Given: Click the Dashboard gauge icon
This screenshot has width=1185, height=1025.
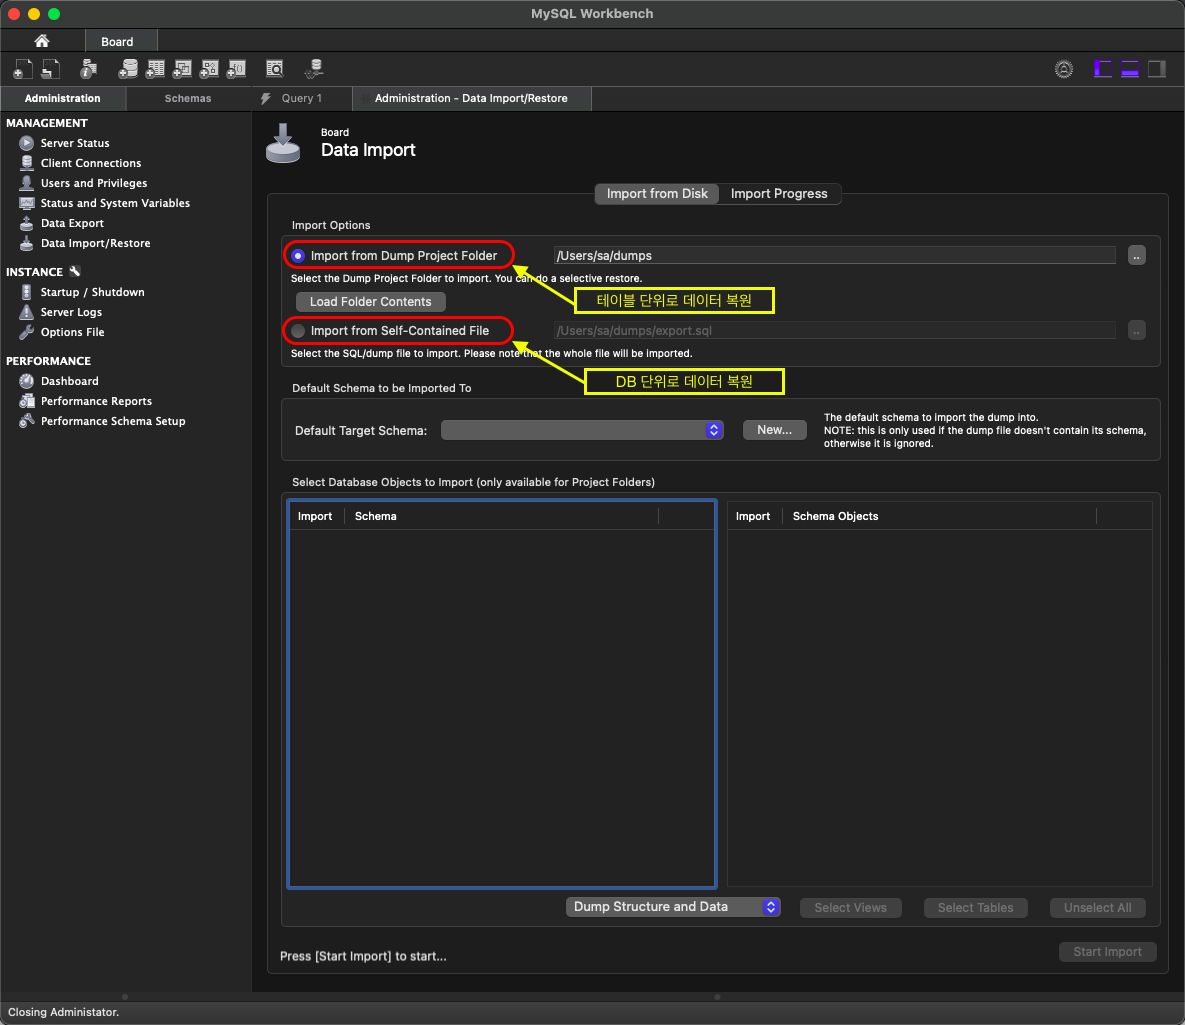Looking at the screenshot, I should click(26, 381).
